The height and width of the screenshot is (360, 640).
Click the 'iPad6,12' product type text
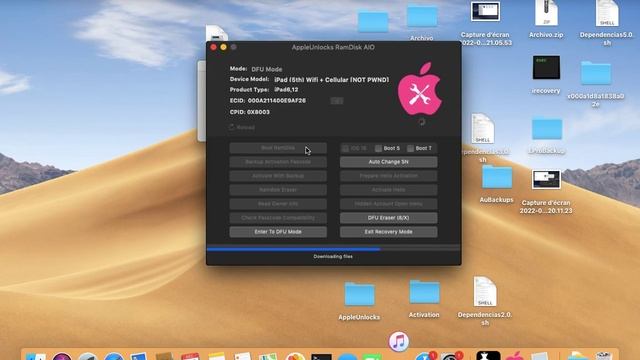[286, 90]
